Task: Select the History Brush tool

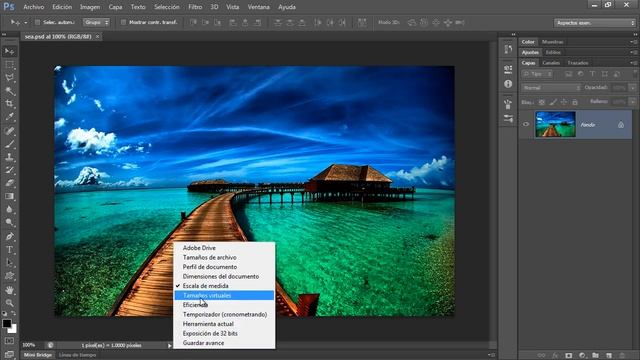Action: coord(9,170)
